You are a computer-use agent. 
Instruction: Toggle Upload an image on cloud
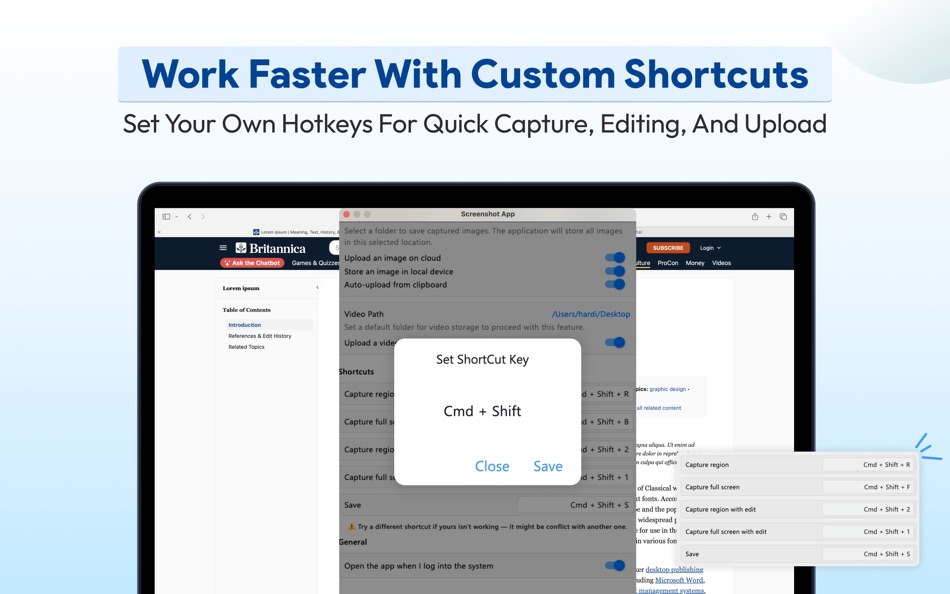[615, 258]
